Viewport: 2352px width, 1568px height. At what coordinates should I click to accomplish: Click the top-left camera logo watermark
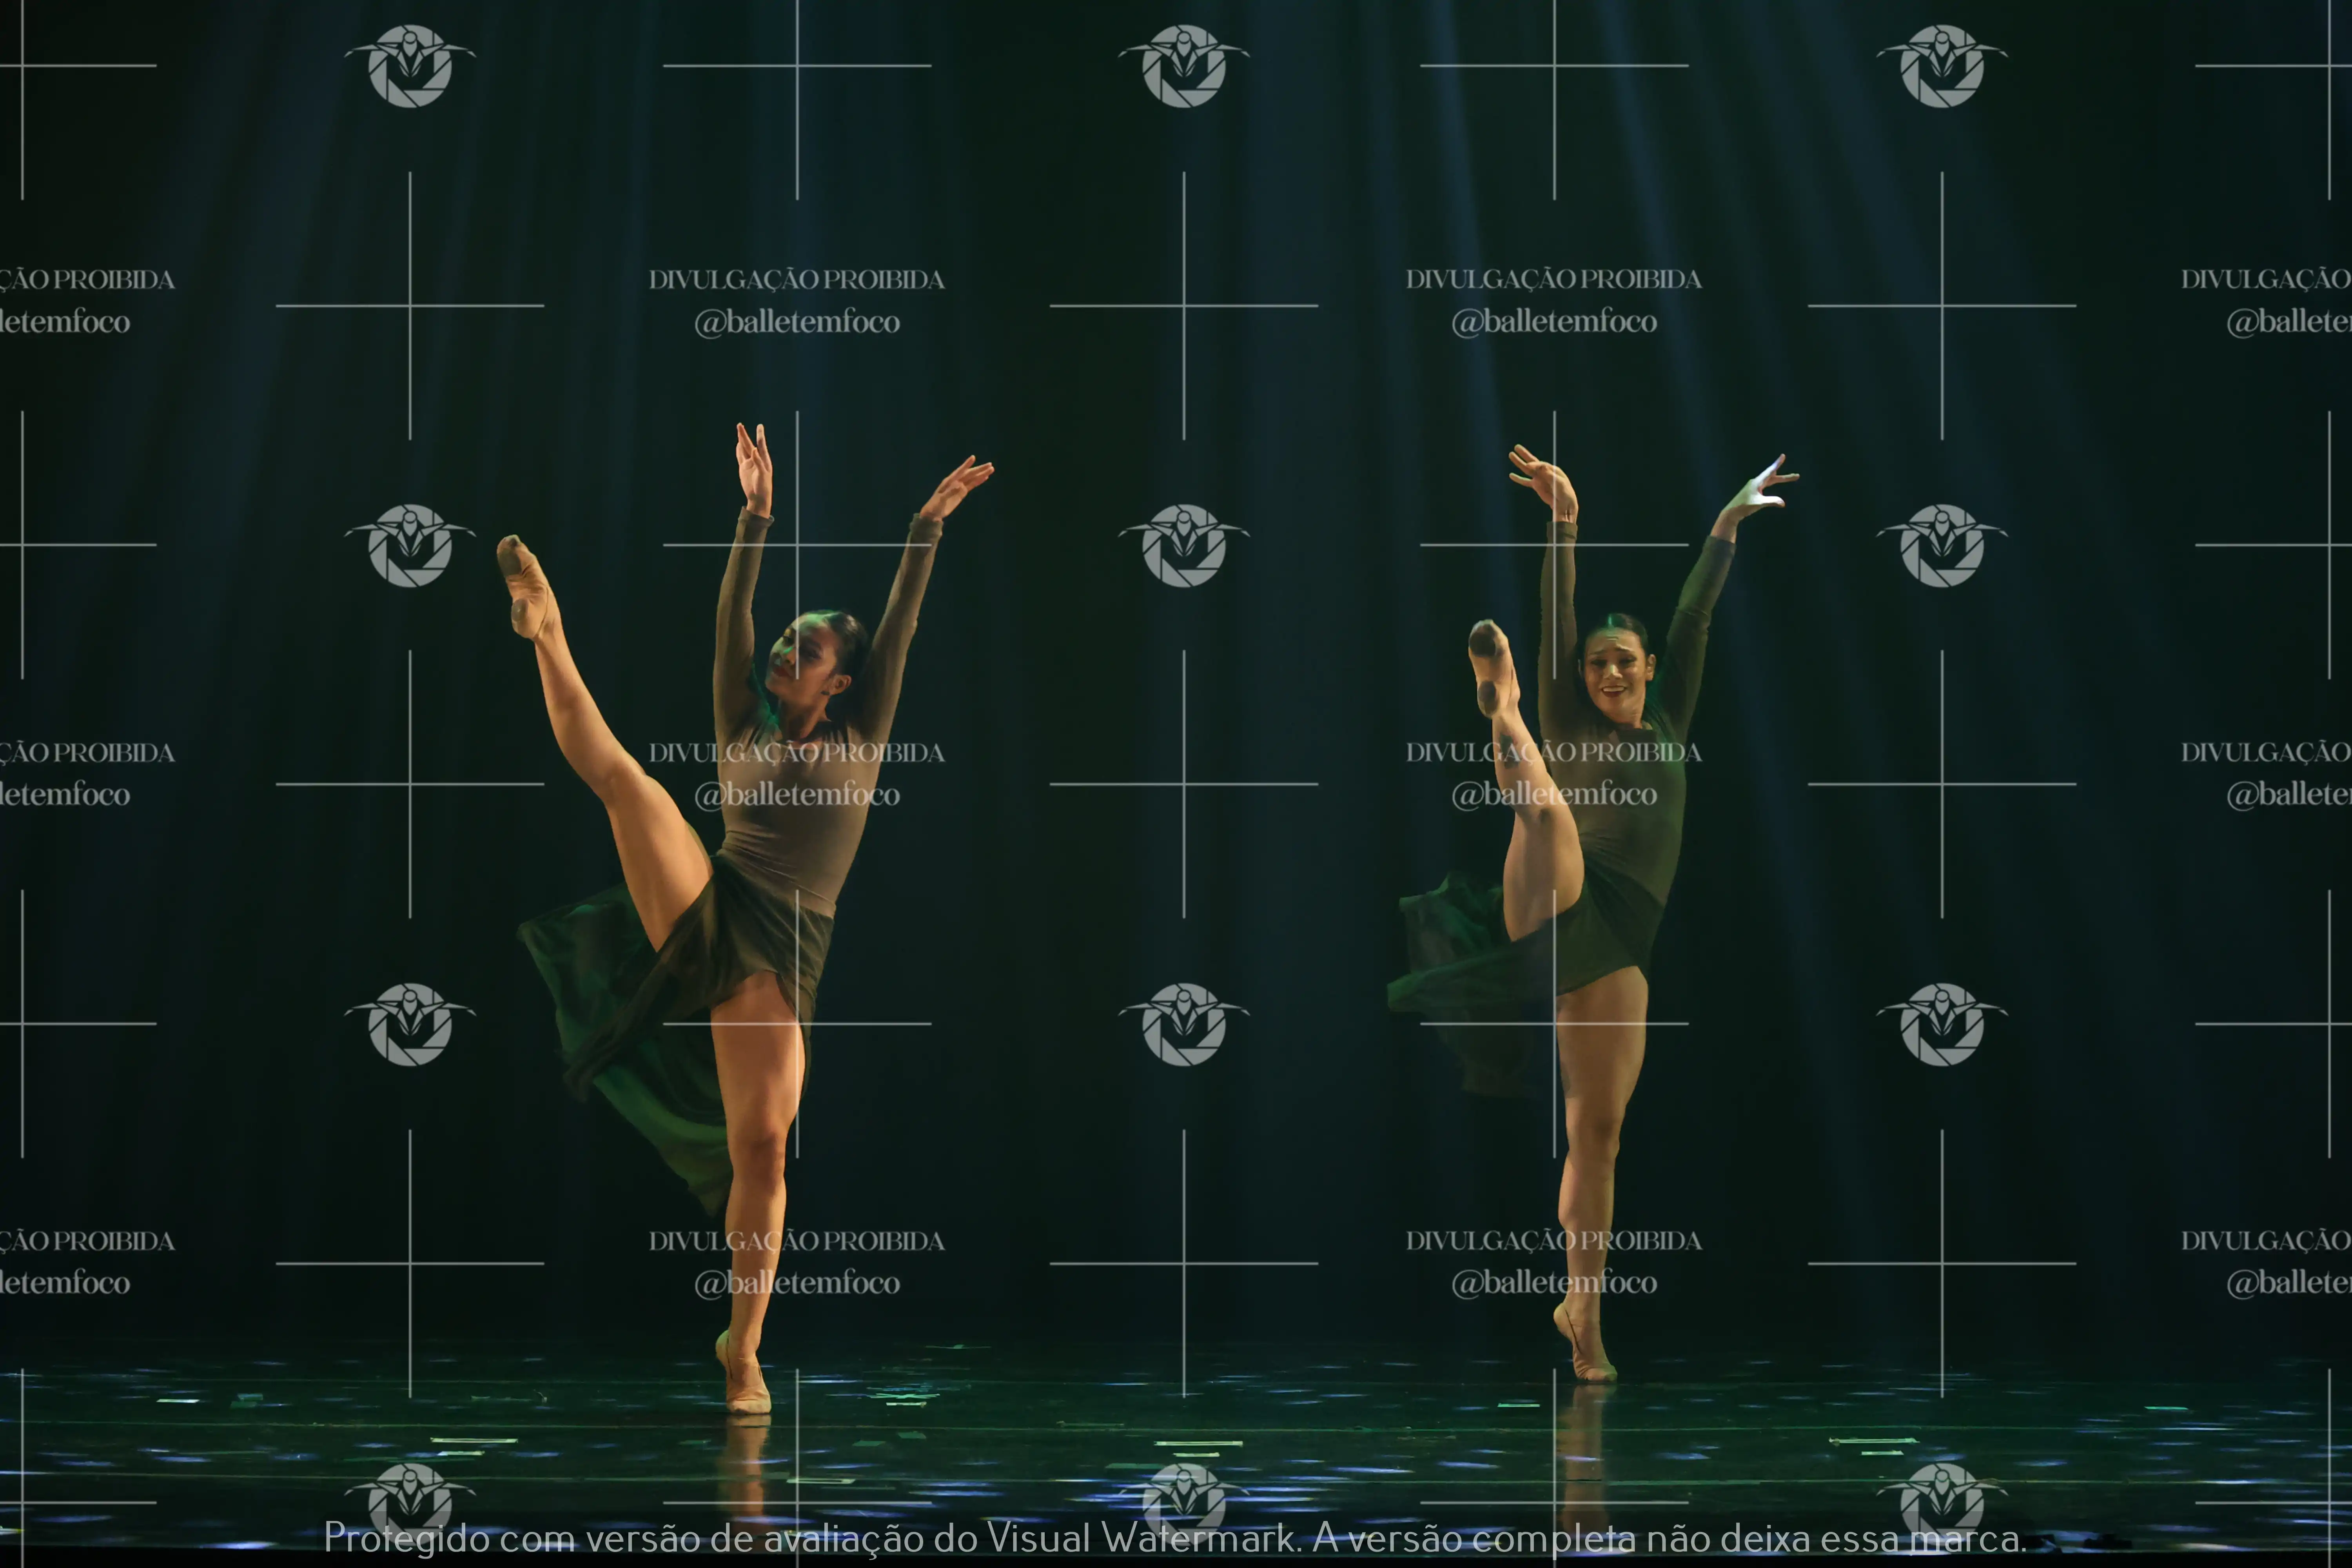[410, 66]
